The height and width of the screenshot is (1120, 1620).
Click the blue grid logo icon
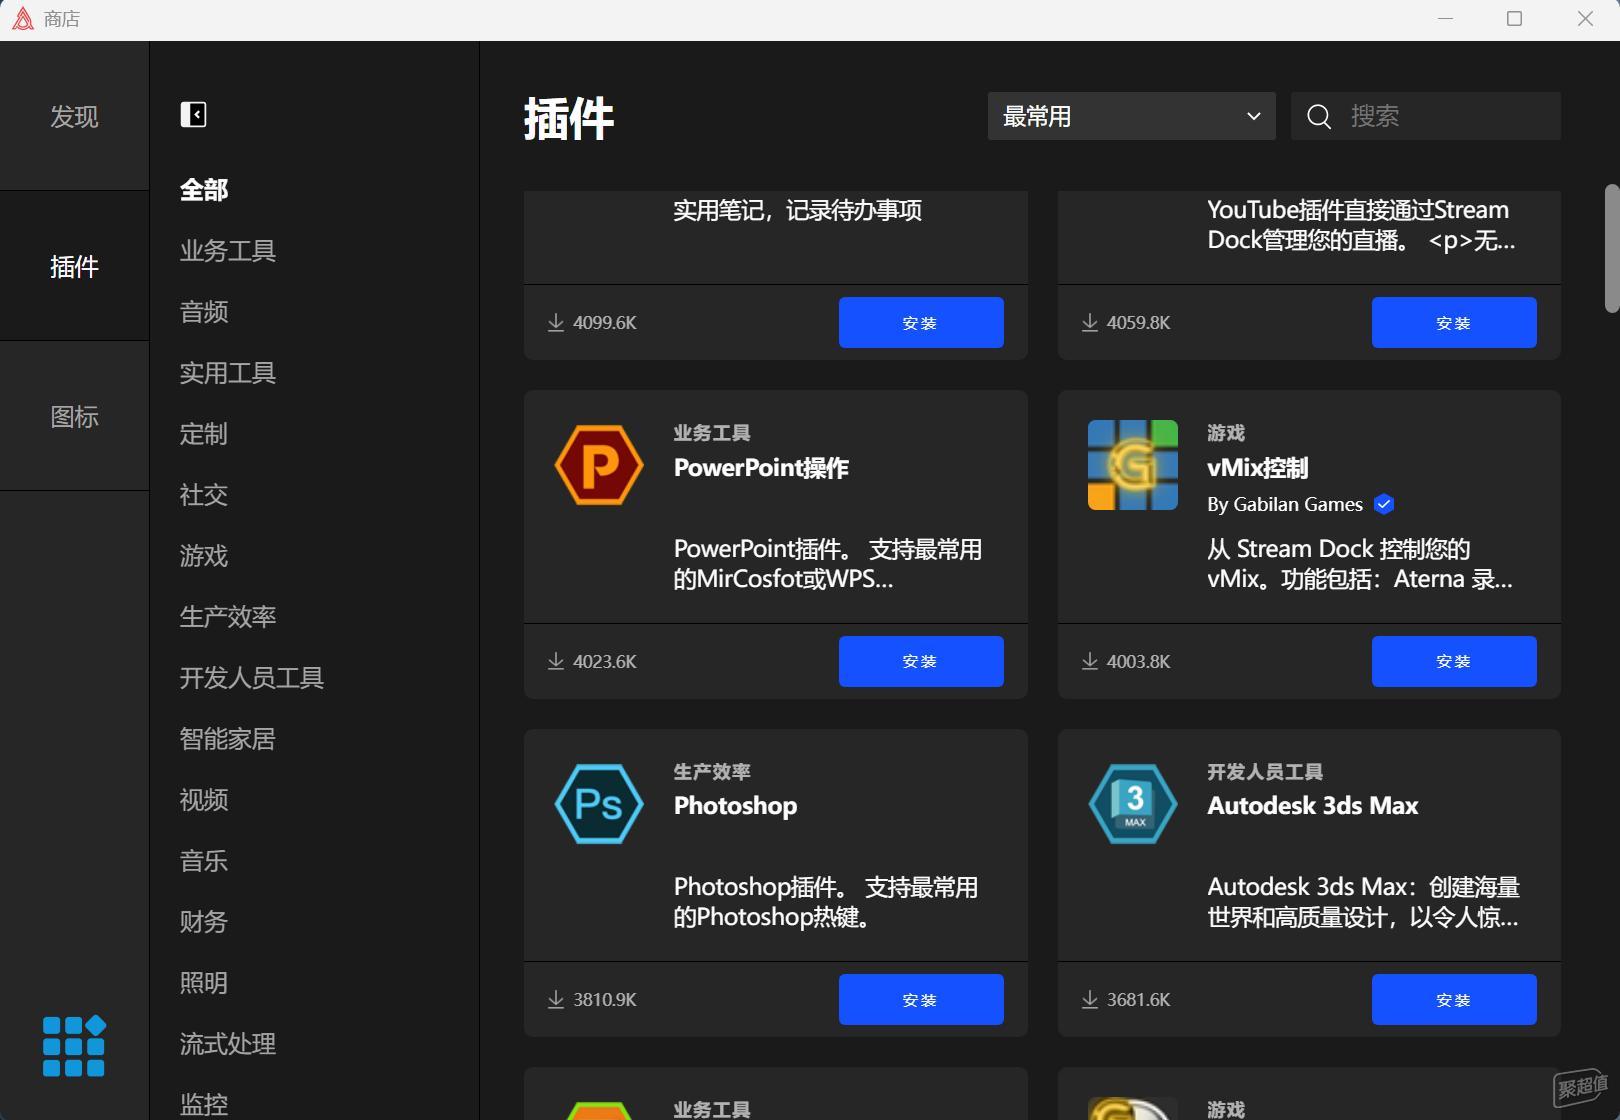pyautogui.click(x=74, y=1046)
